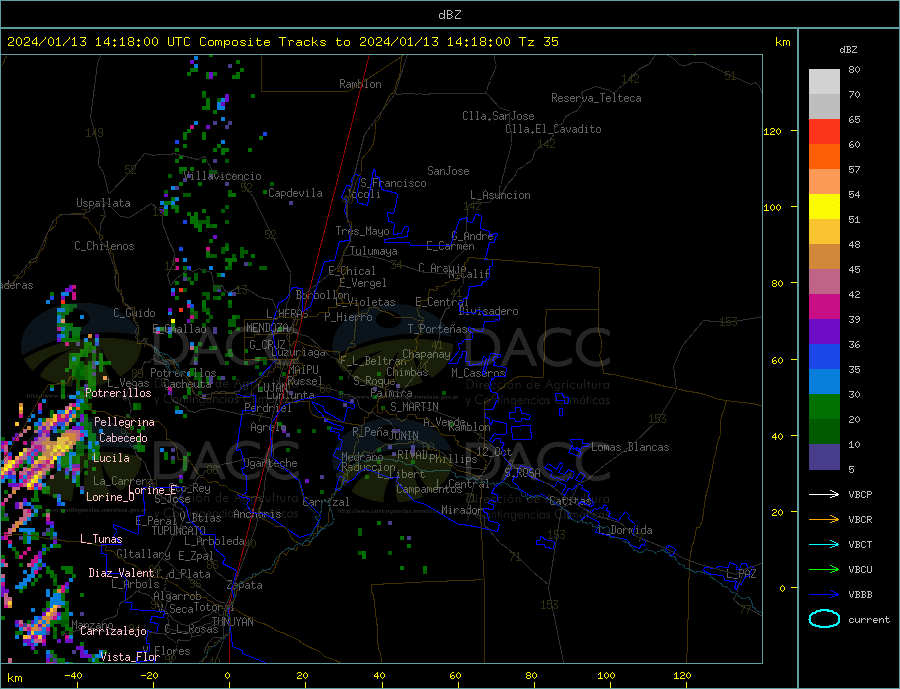This screenshot has height=689, width=900.
Task: Click the MENDOZA city label
Action: (267, 328)
